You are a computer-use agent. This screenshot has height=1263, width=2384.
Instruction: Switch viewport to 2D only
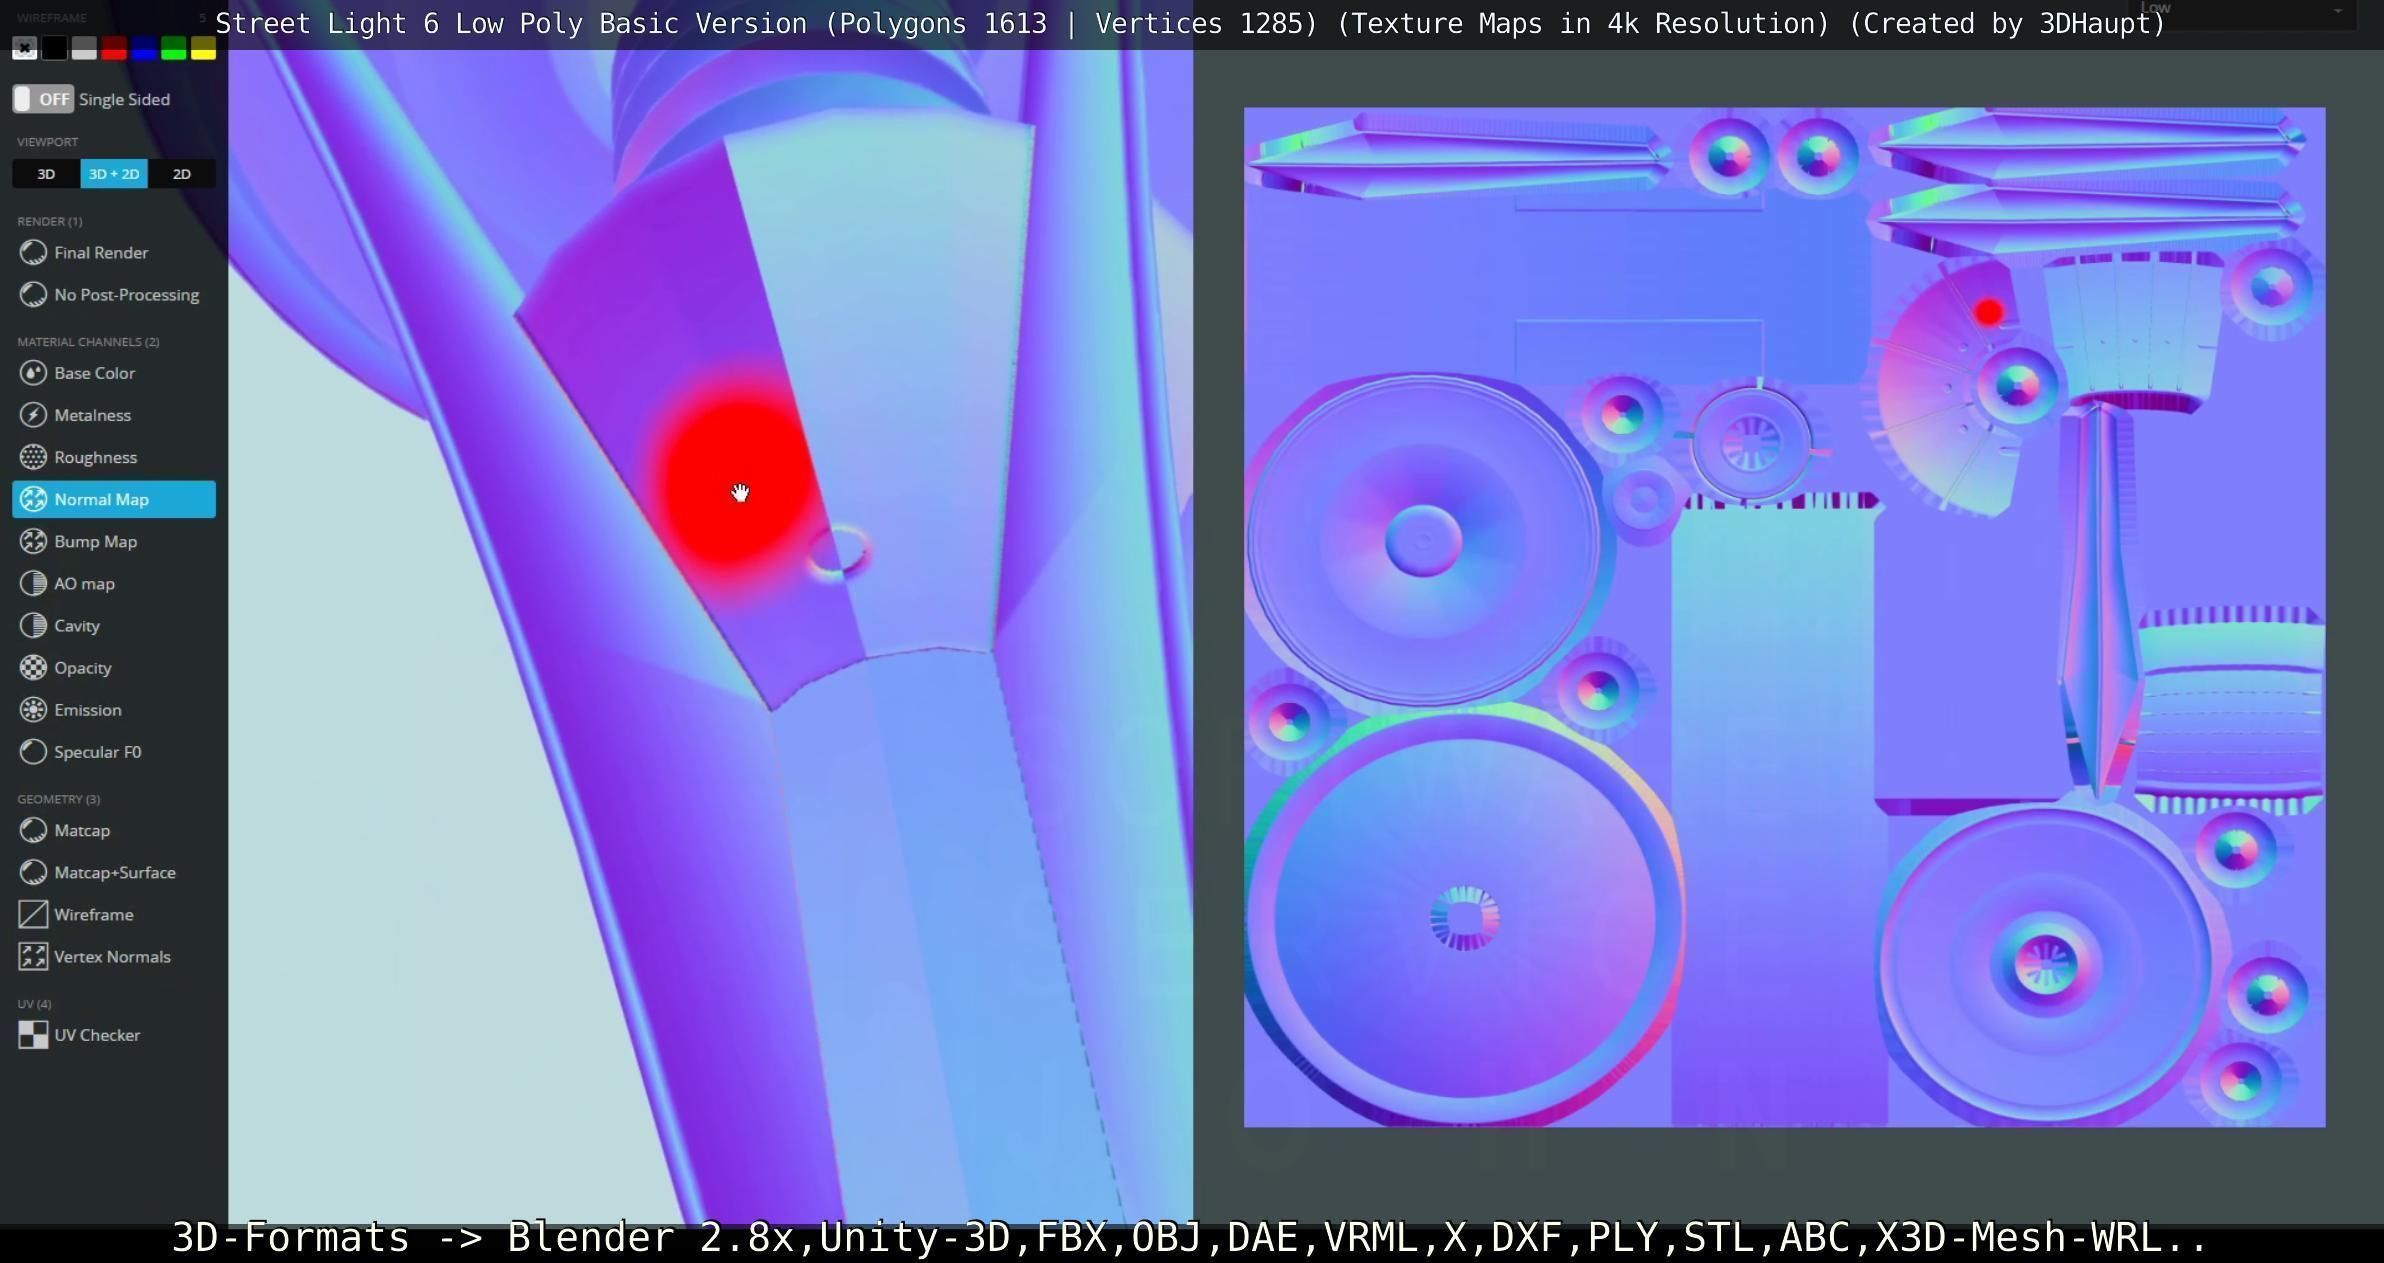[x=181, y=174]
